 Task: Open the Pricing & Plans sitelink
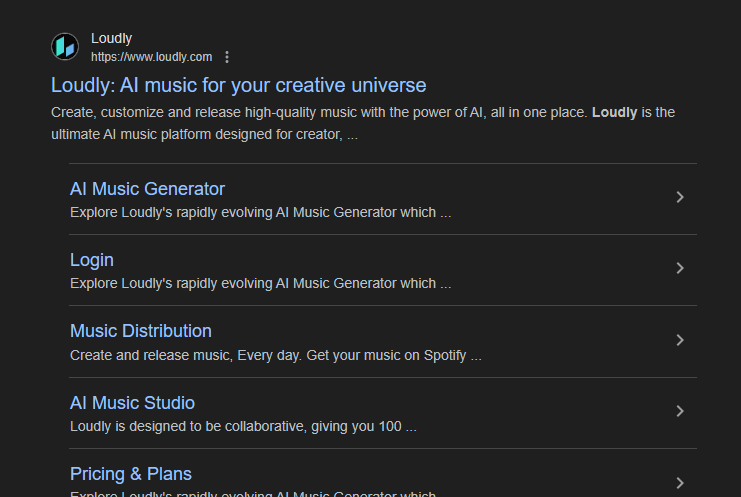pyautogui.click(x=131, y=474)
